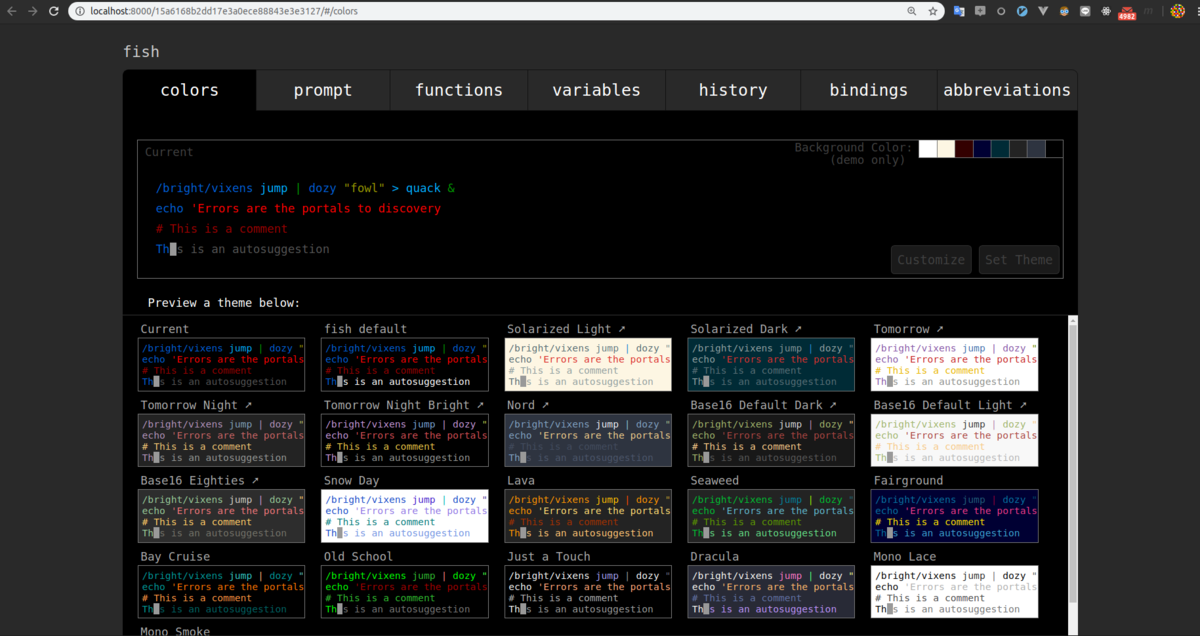The width and height of the screenshot is (1200, 636).
Task: Open the Solarized Dark external link arrow
Action: click(x=798, y=329)
